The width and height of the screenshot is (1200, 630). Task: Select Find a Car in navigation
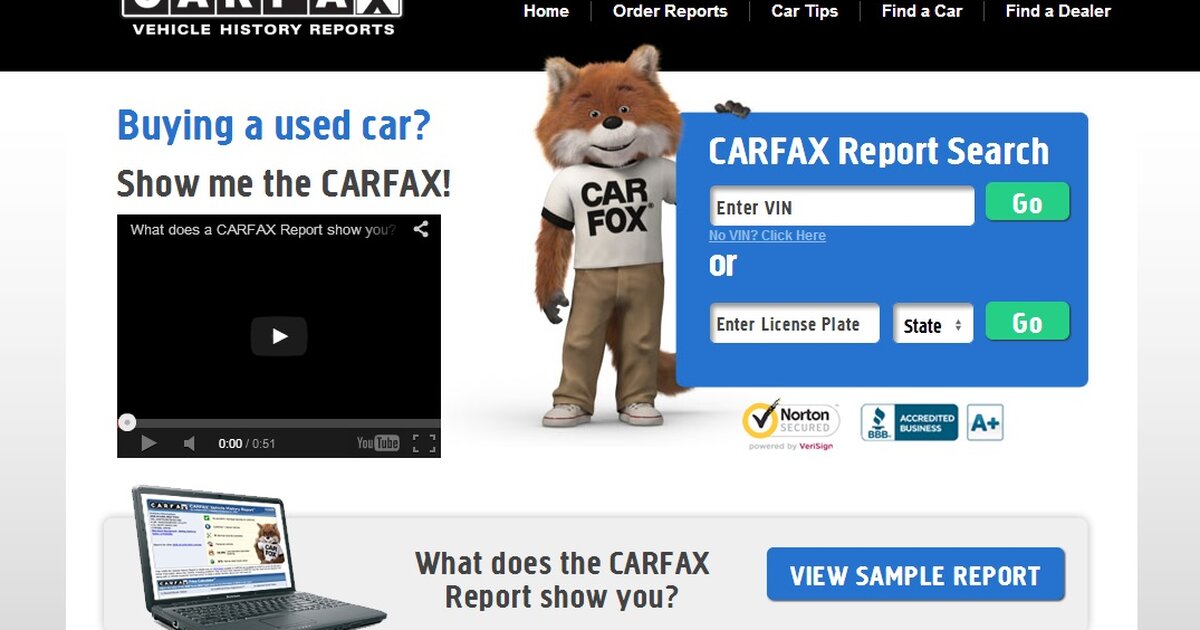pos(921,12)
